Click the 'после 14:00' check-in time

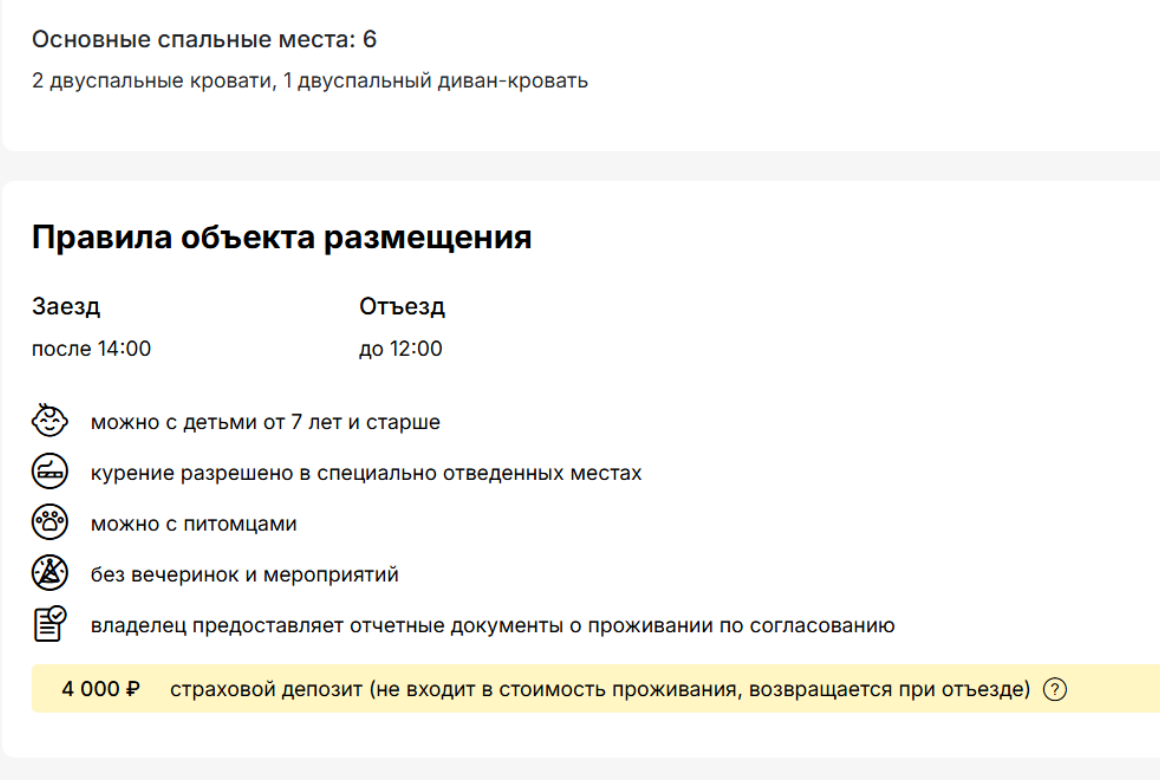pyautogui.click(x=91, y=349)
